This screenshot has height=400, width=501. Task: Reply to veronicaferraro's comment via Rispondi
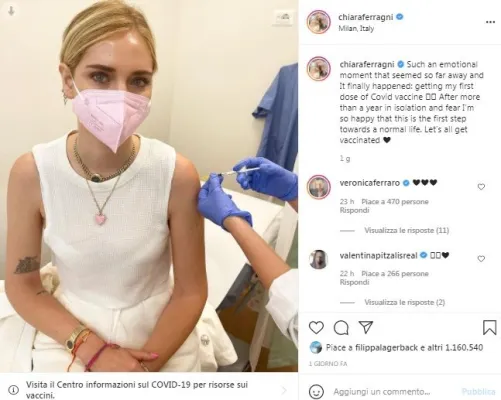354,210
